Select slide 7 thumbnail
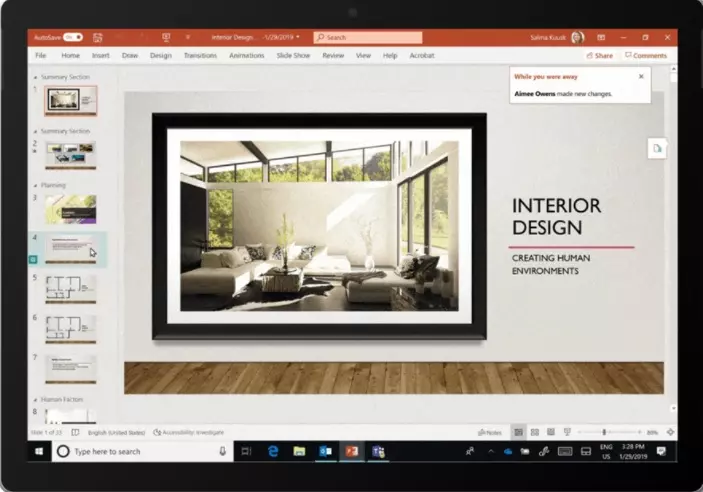This screenshot has height=492, width=703. click(71, 369)
